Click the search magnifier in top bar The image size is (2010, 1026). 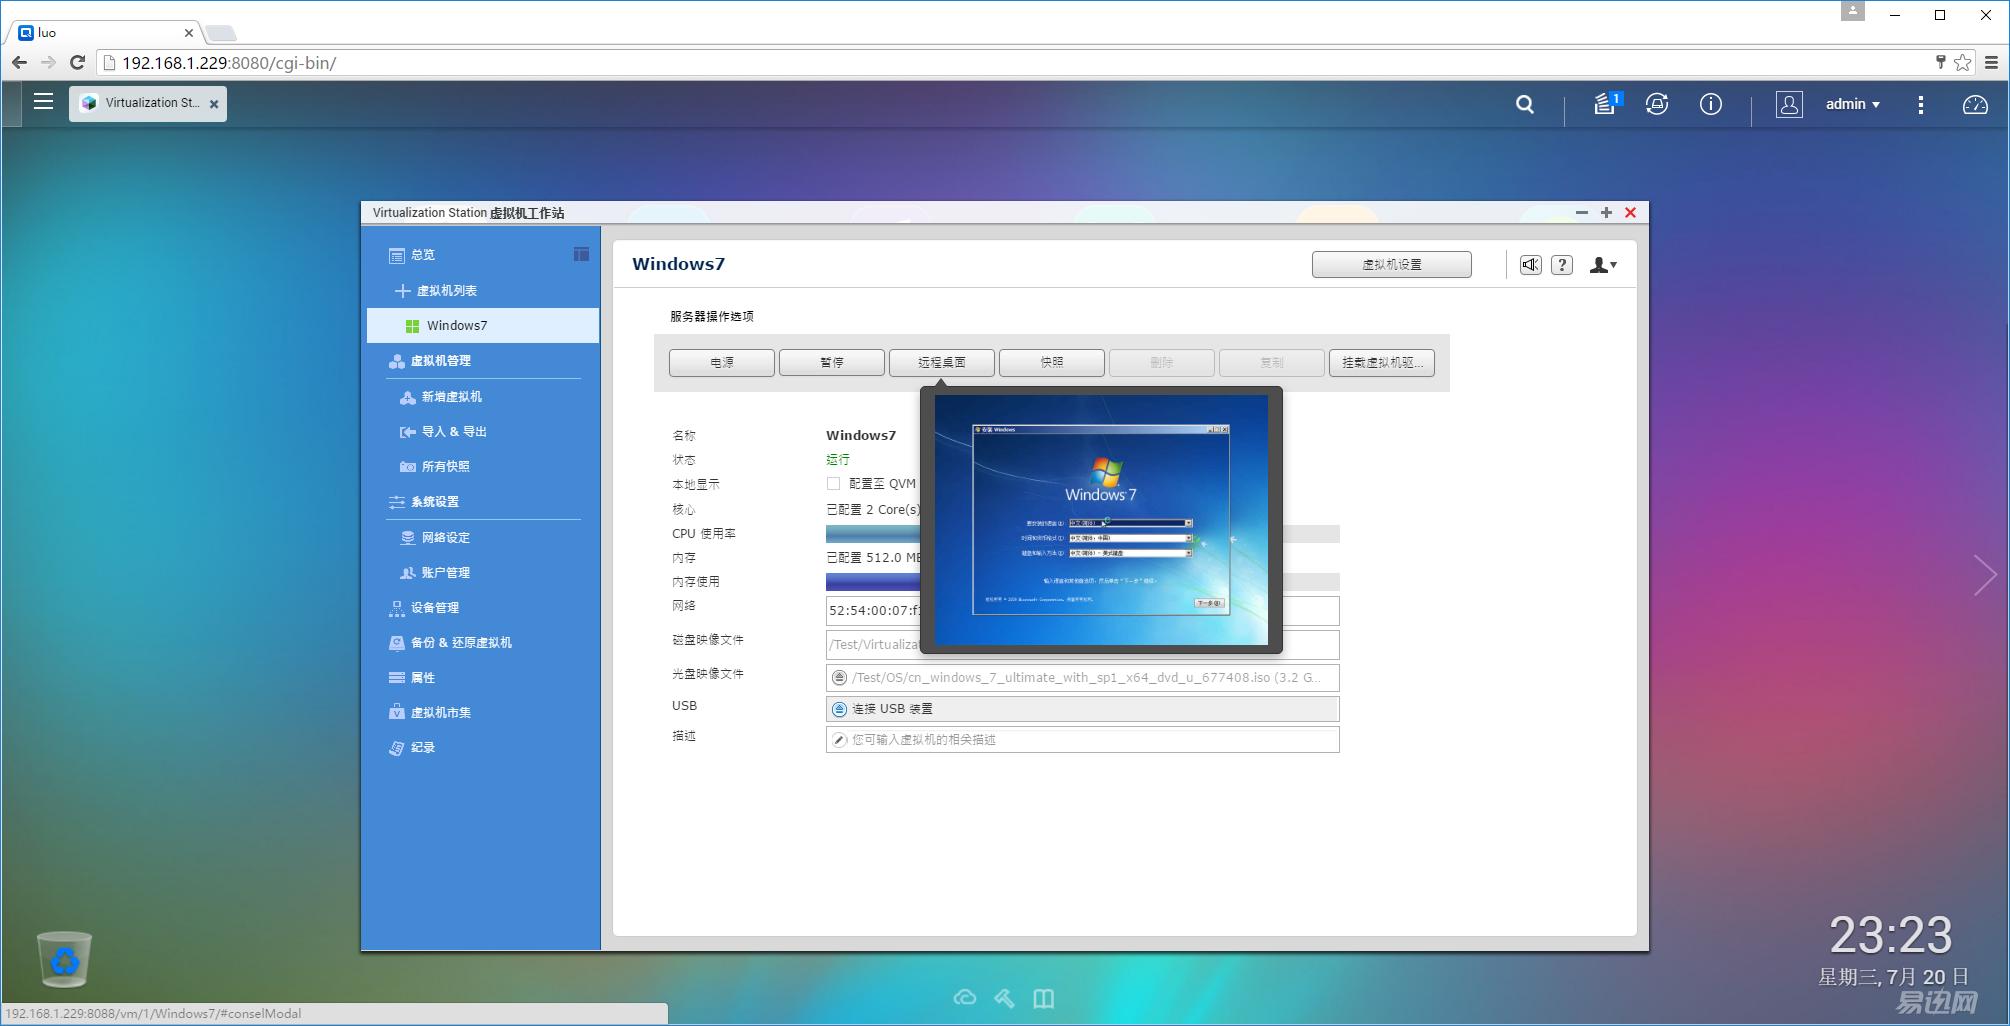(1524, 104)
